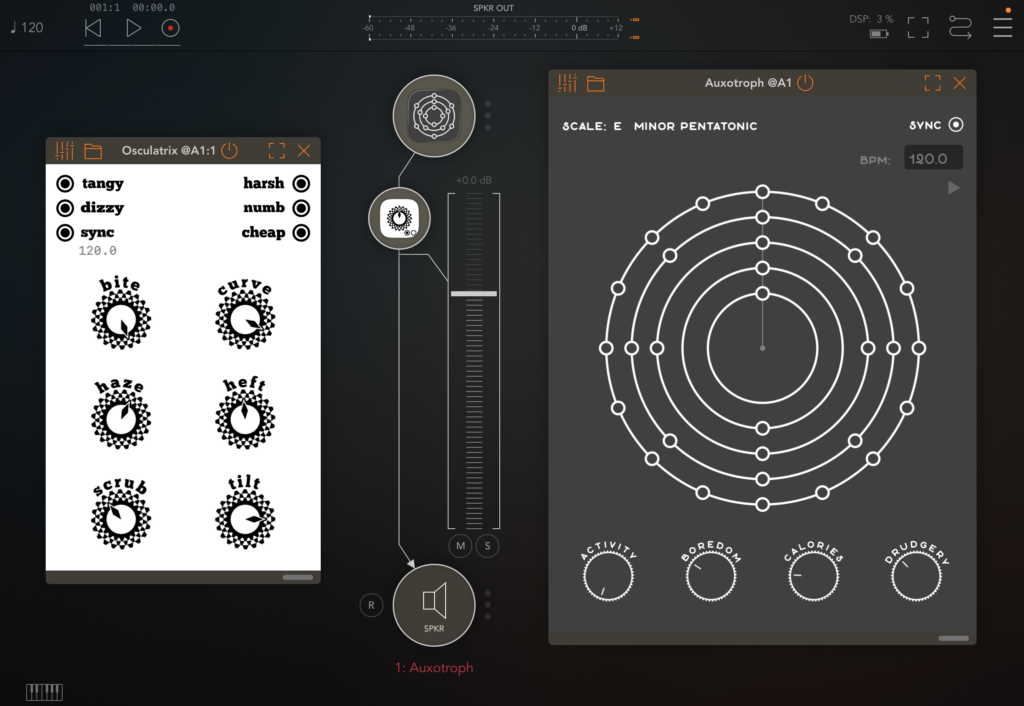Expand Osculatrix to full screen view
The height and width of the screenshot is (706, 1024).
click(276, 151)
